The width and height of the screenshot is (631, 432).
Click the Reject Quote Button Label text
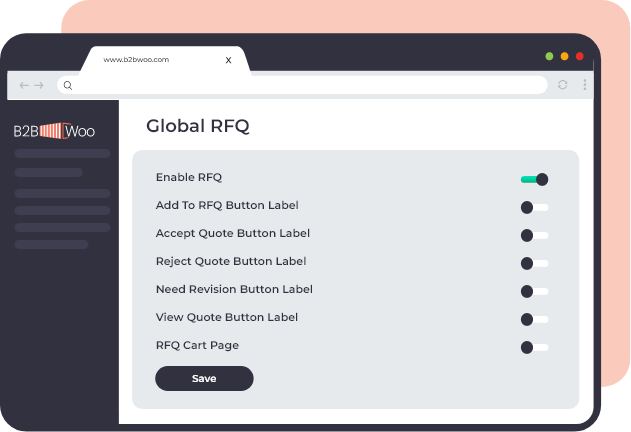tap(231, 261)
